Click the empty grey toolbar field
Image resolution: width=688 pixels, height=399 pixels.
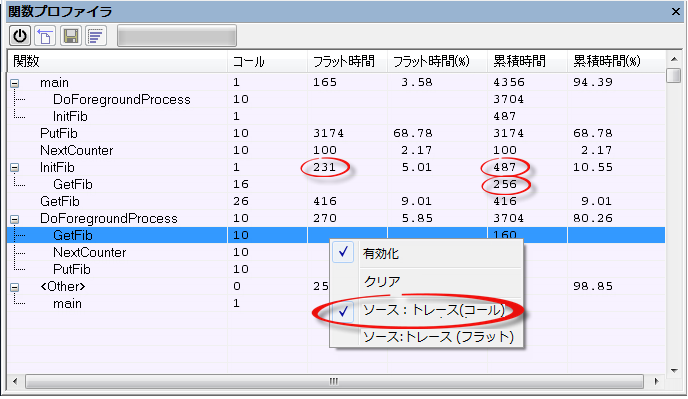pyautogui.click(x=177, y=36)
